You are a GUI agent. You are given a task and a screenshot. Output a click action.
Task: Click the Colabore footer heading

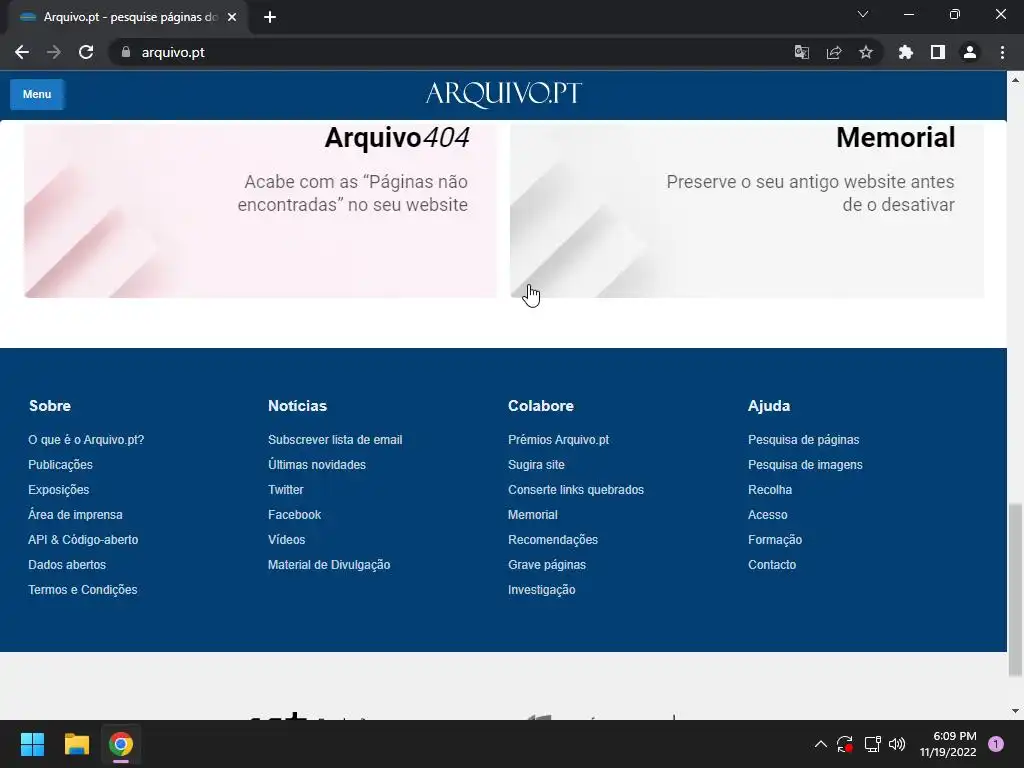point(541,406)
